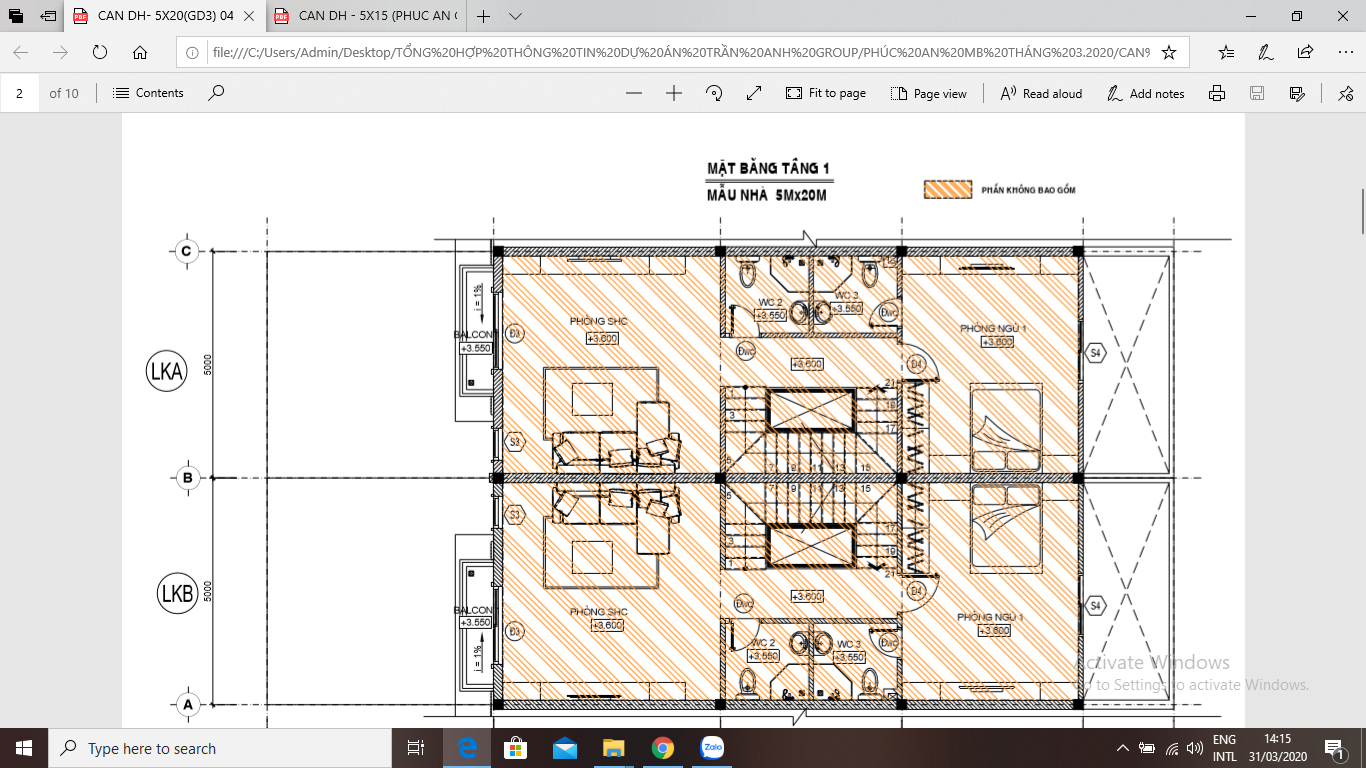Set tabs aside using the top-left icon

48,16
